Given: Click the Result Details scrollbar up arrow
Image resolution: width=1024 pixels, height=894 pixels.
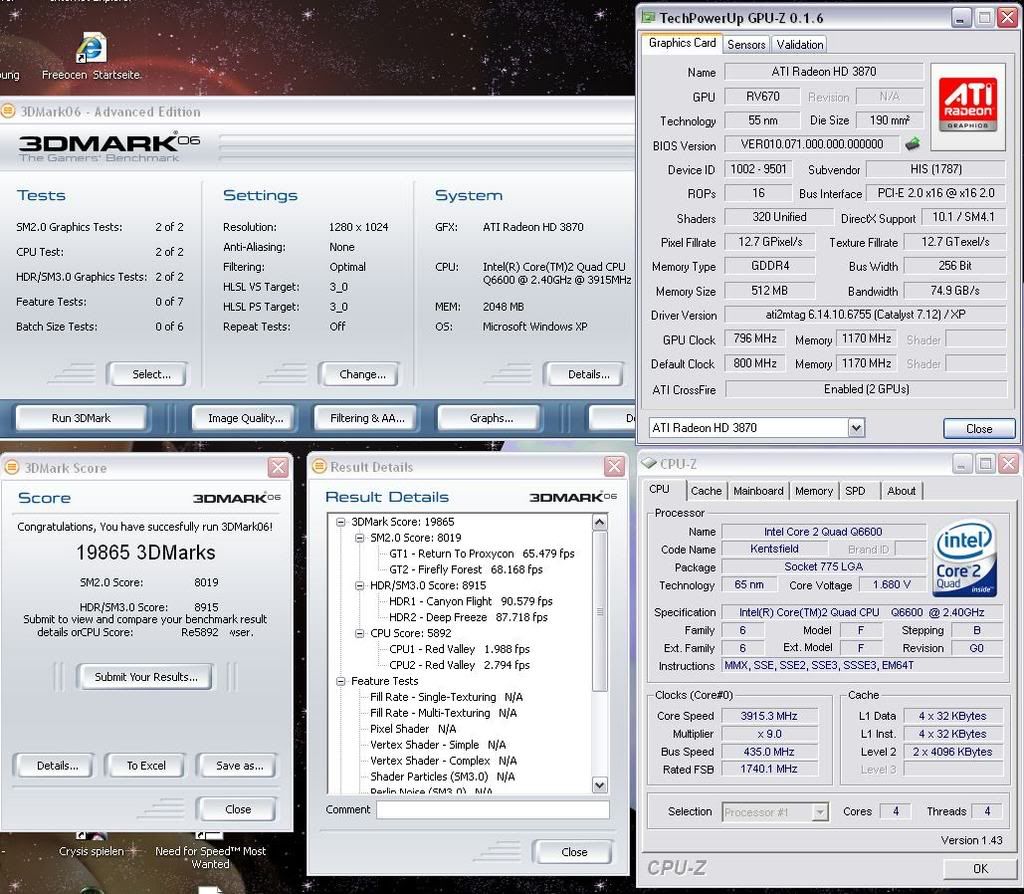Looking at the screenshot, I should (600, 522).
